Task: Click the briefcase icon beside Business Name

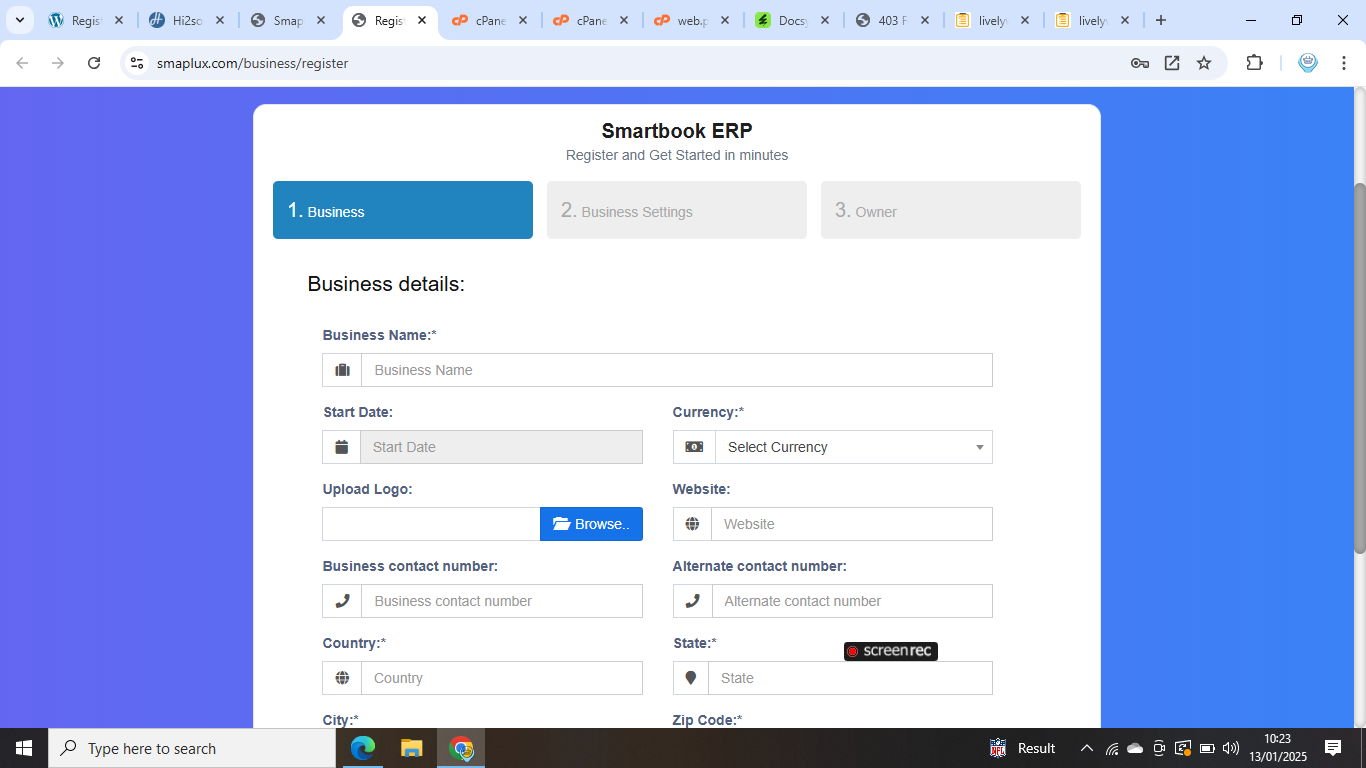Action: [342, 370]
